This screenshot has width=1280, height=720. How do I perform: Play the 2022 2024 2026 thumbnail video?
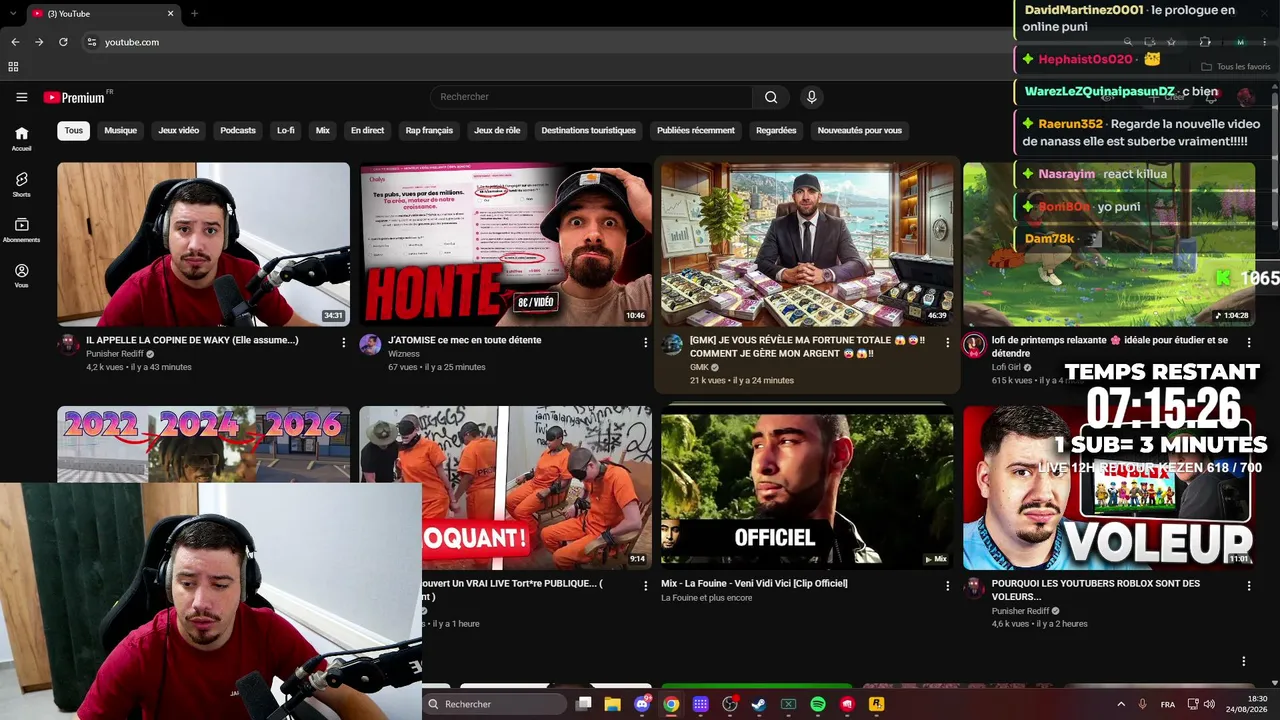click(x=203, y=444)
